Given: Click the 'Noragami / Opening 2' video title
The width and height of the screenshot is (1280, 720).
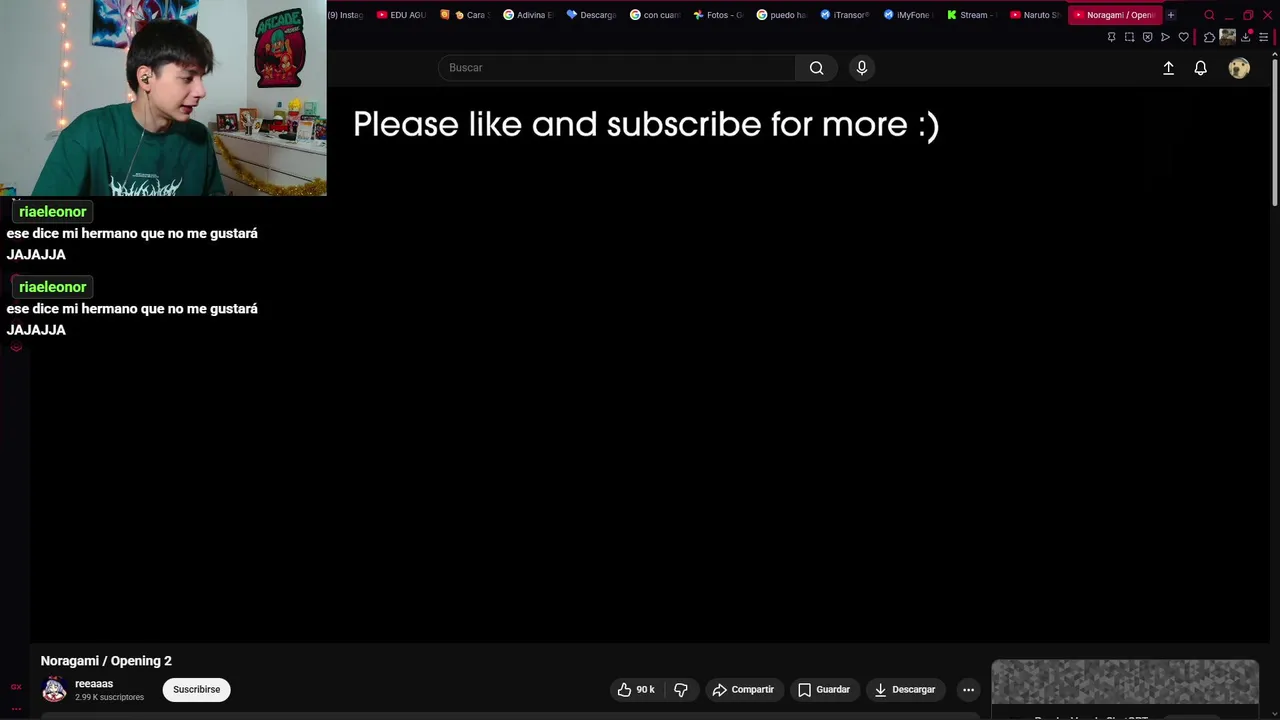Looking at the screenshot, I should [x=106, y=661].
